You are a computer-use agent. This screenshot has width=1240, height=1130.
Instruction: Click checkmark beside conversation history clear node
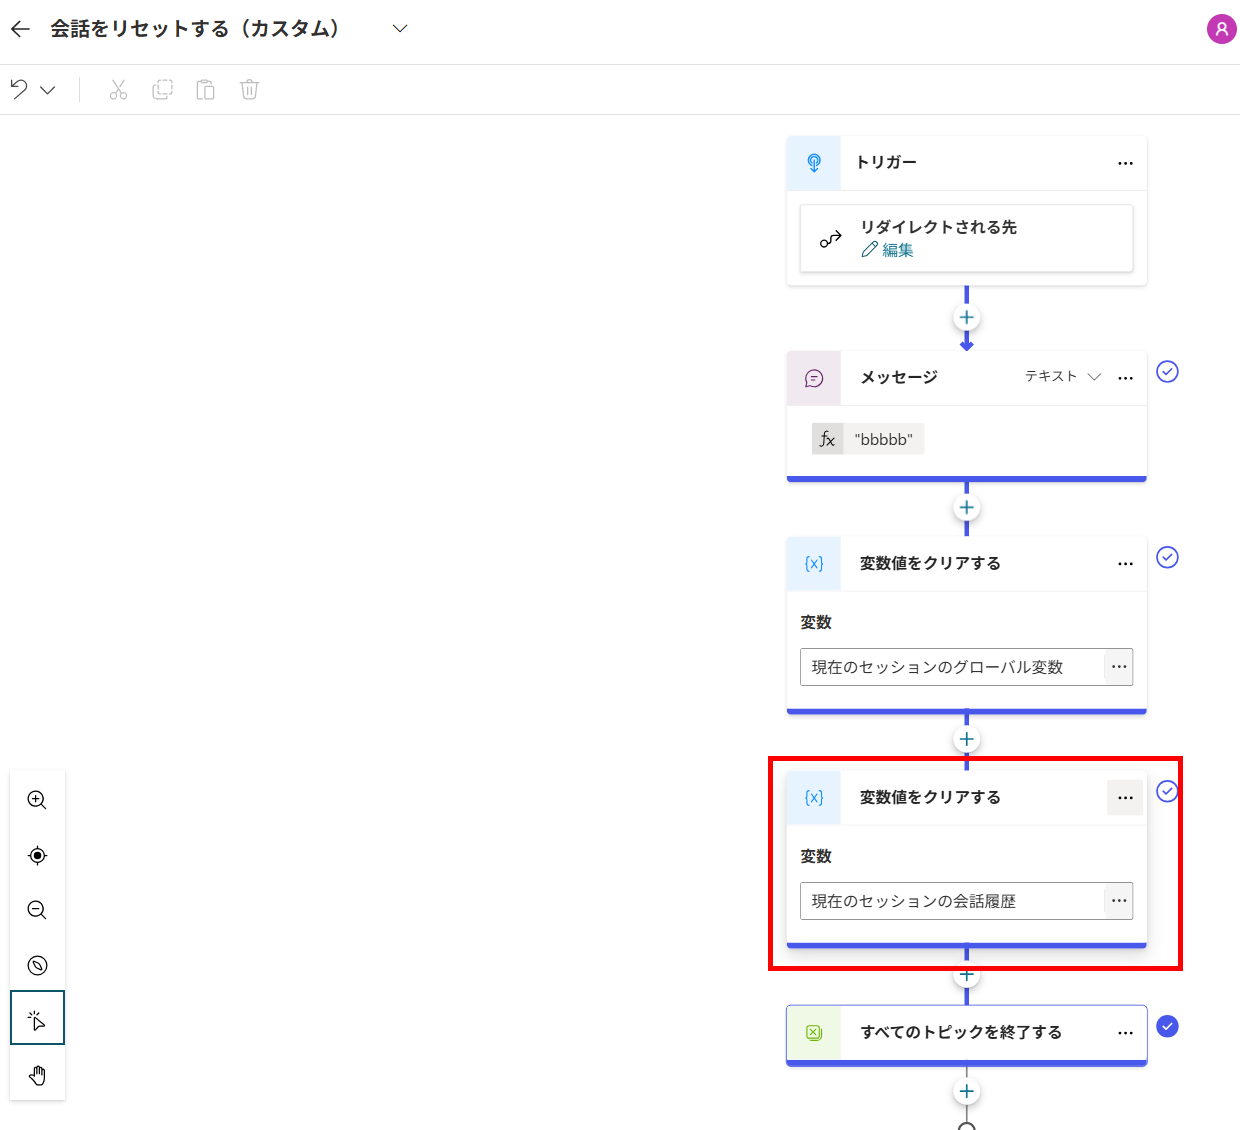tap(1167, 791)
